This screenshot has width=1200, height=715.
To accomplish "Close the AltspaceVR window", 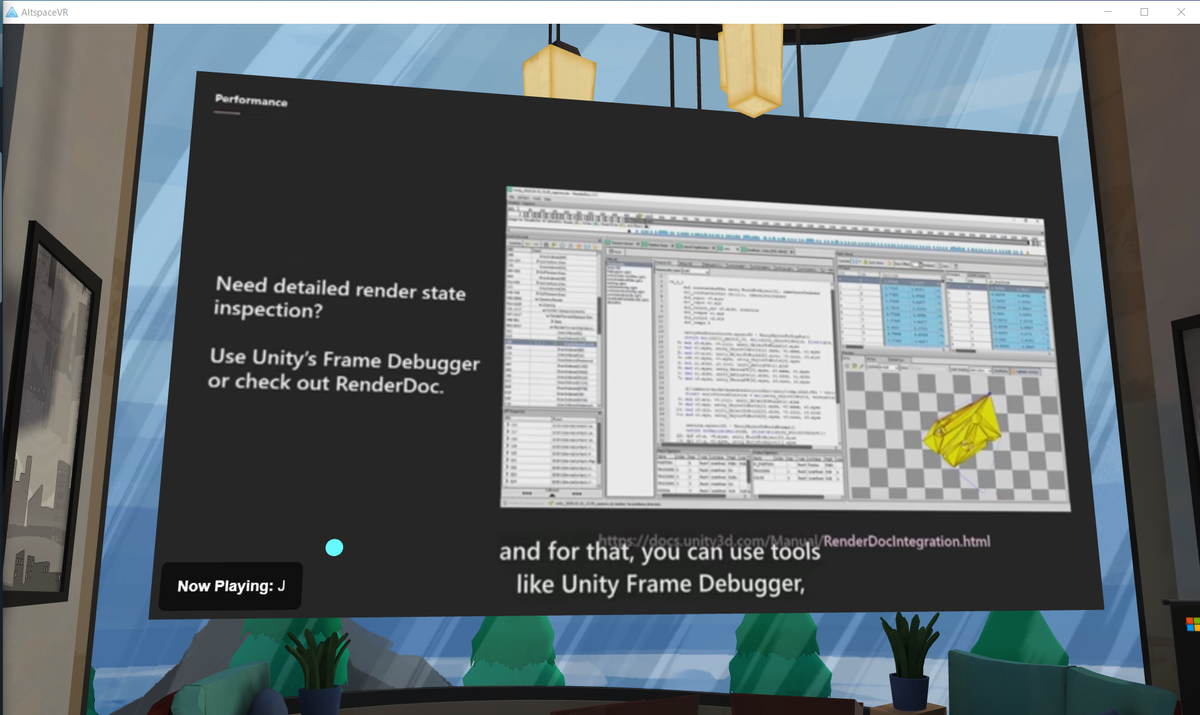I will (1181, 11).
